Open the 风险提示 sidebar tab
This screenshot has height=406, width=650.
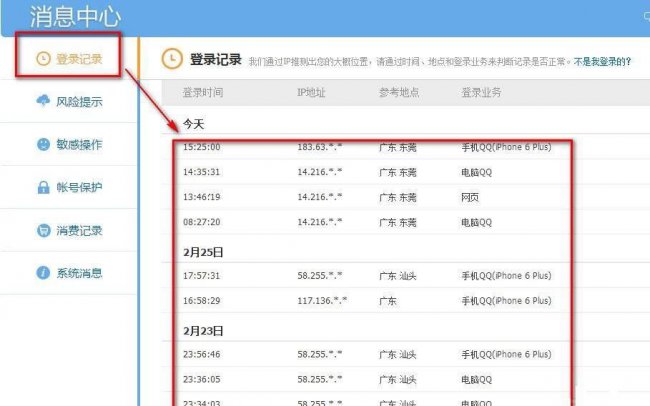click(69, 101)
